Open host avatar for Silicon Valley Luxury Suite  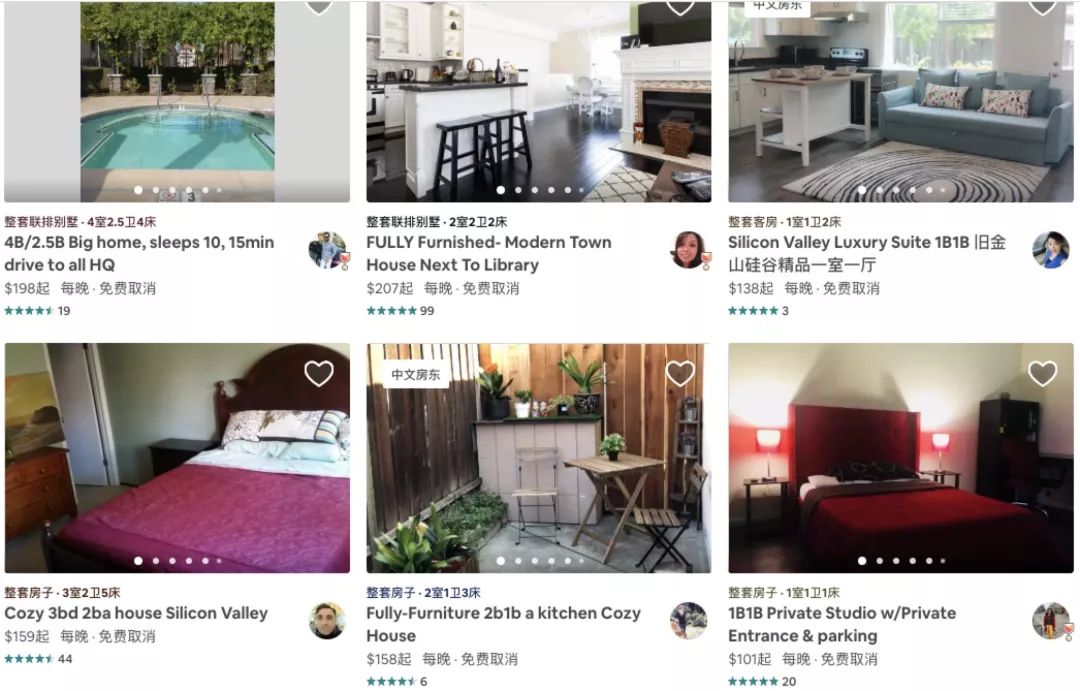[1051, 250]
